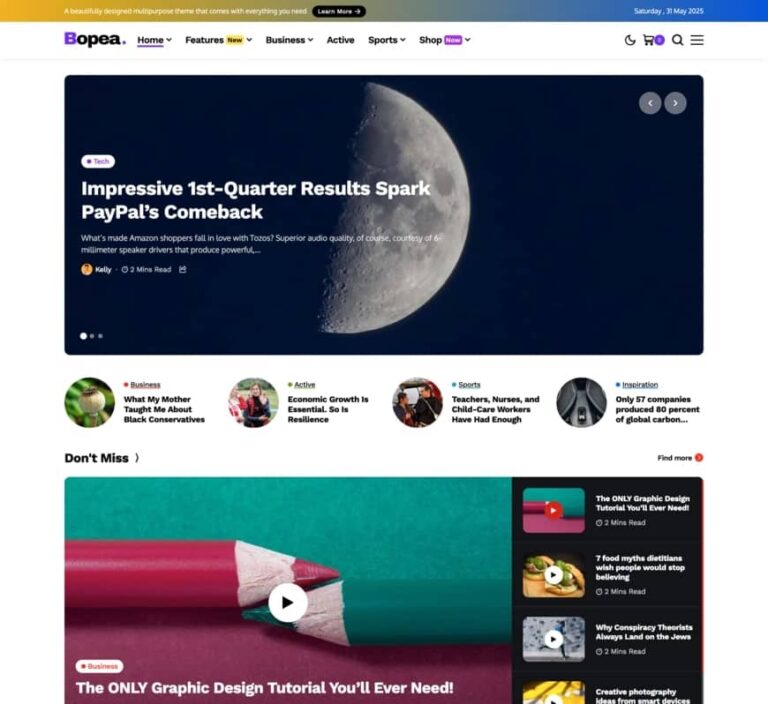
Task: Open the hamburger menu icon
Action: tap(697, 40)
